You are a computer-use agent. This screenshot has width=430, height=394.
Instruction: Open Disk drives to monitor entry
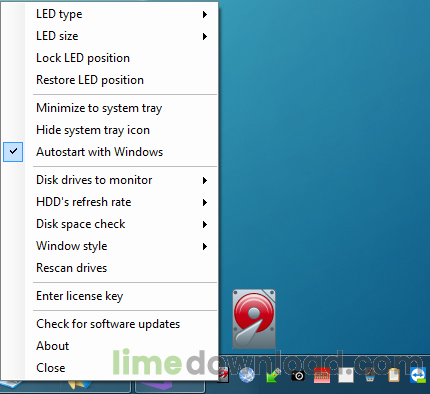[x=109, y=180]
